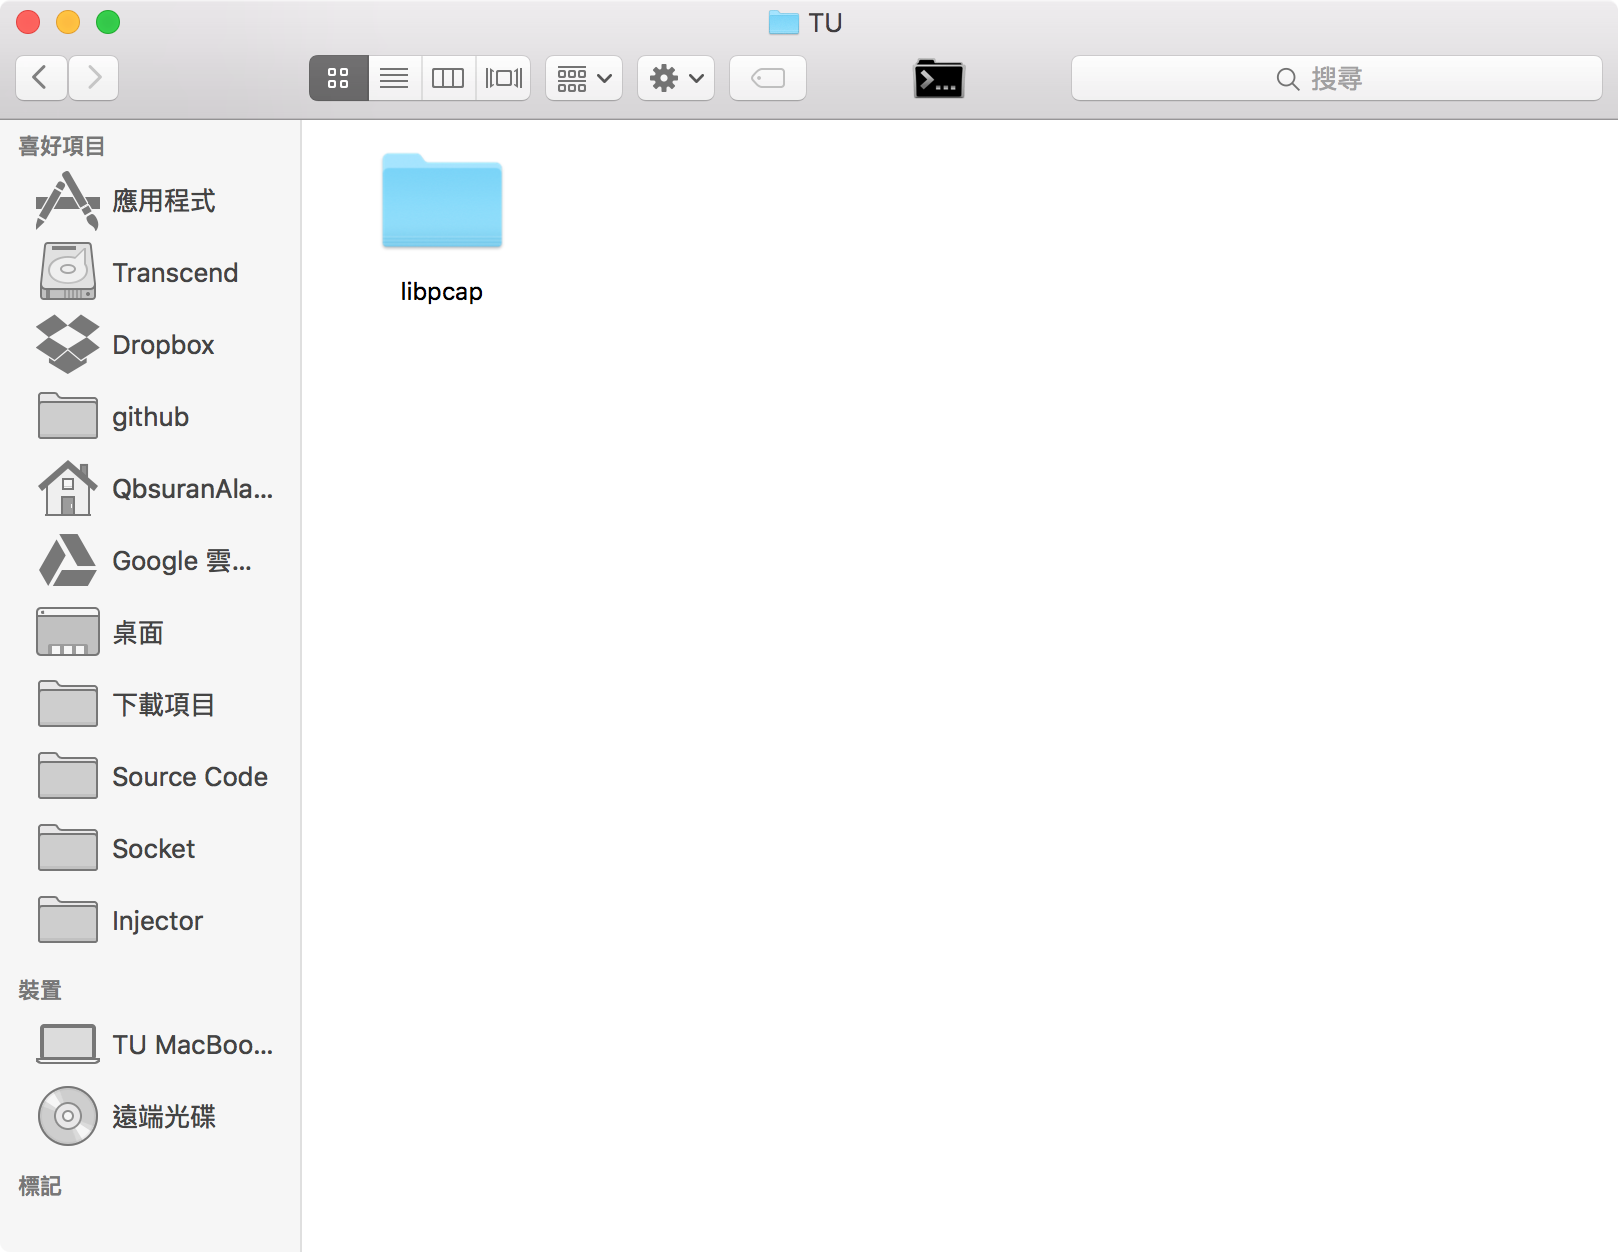This screenshot has width=1618, height=1252.
Task: Launch terminal from toolbar icon
Action: coord(938,78)
